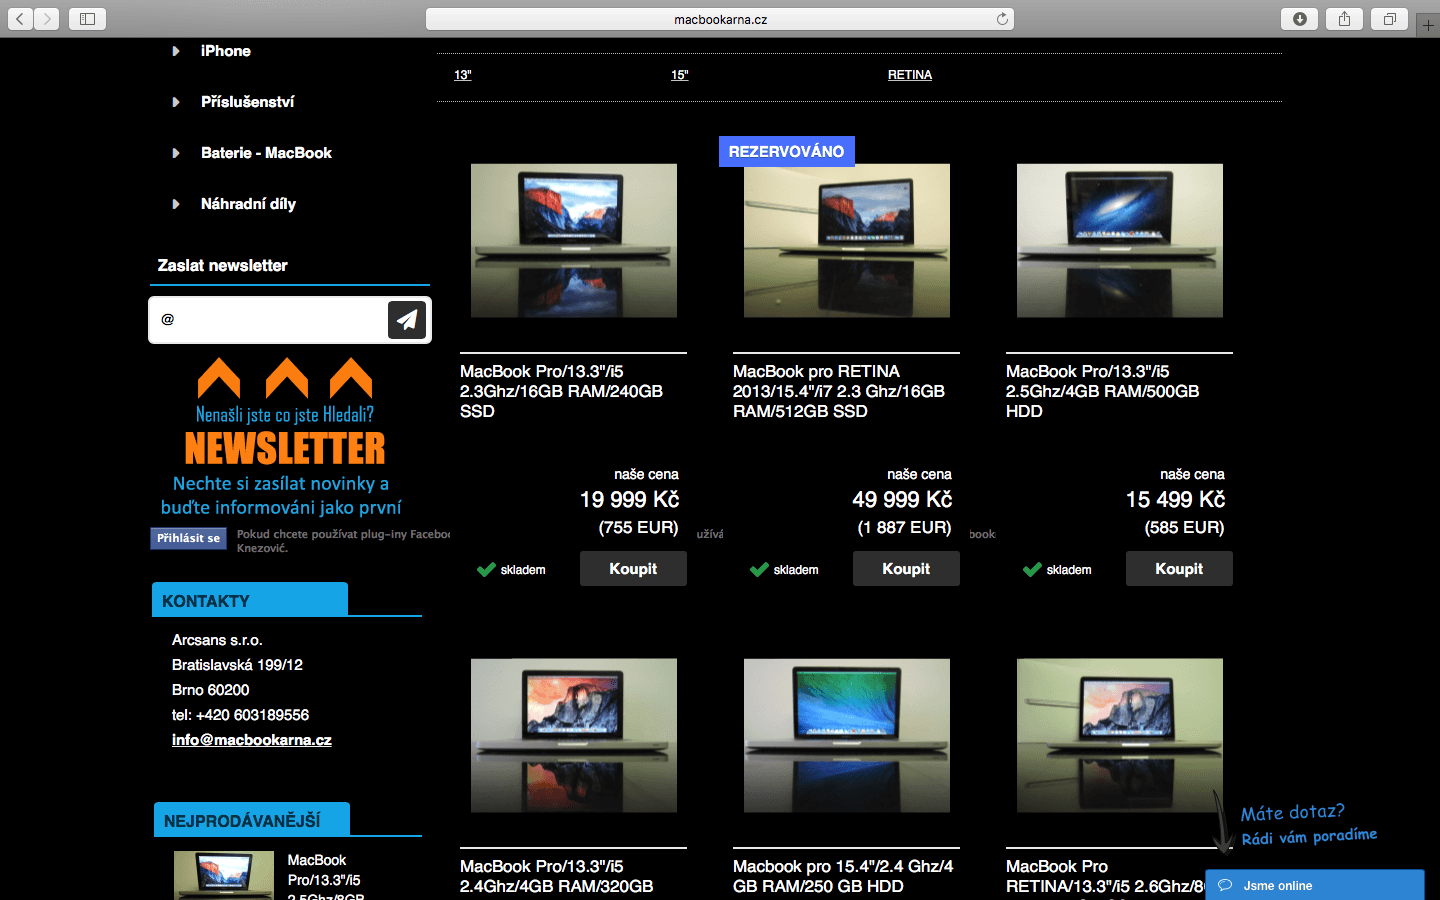Go back using Safari back arrow
1440x900 pixels.
pos(21,19)
